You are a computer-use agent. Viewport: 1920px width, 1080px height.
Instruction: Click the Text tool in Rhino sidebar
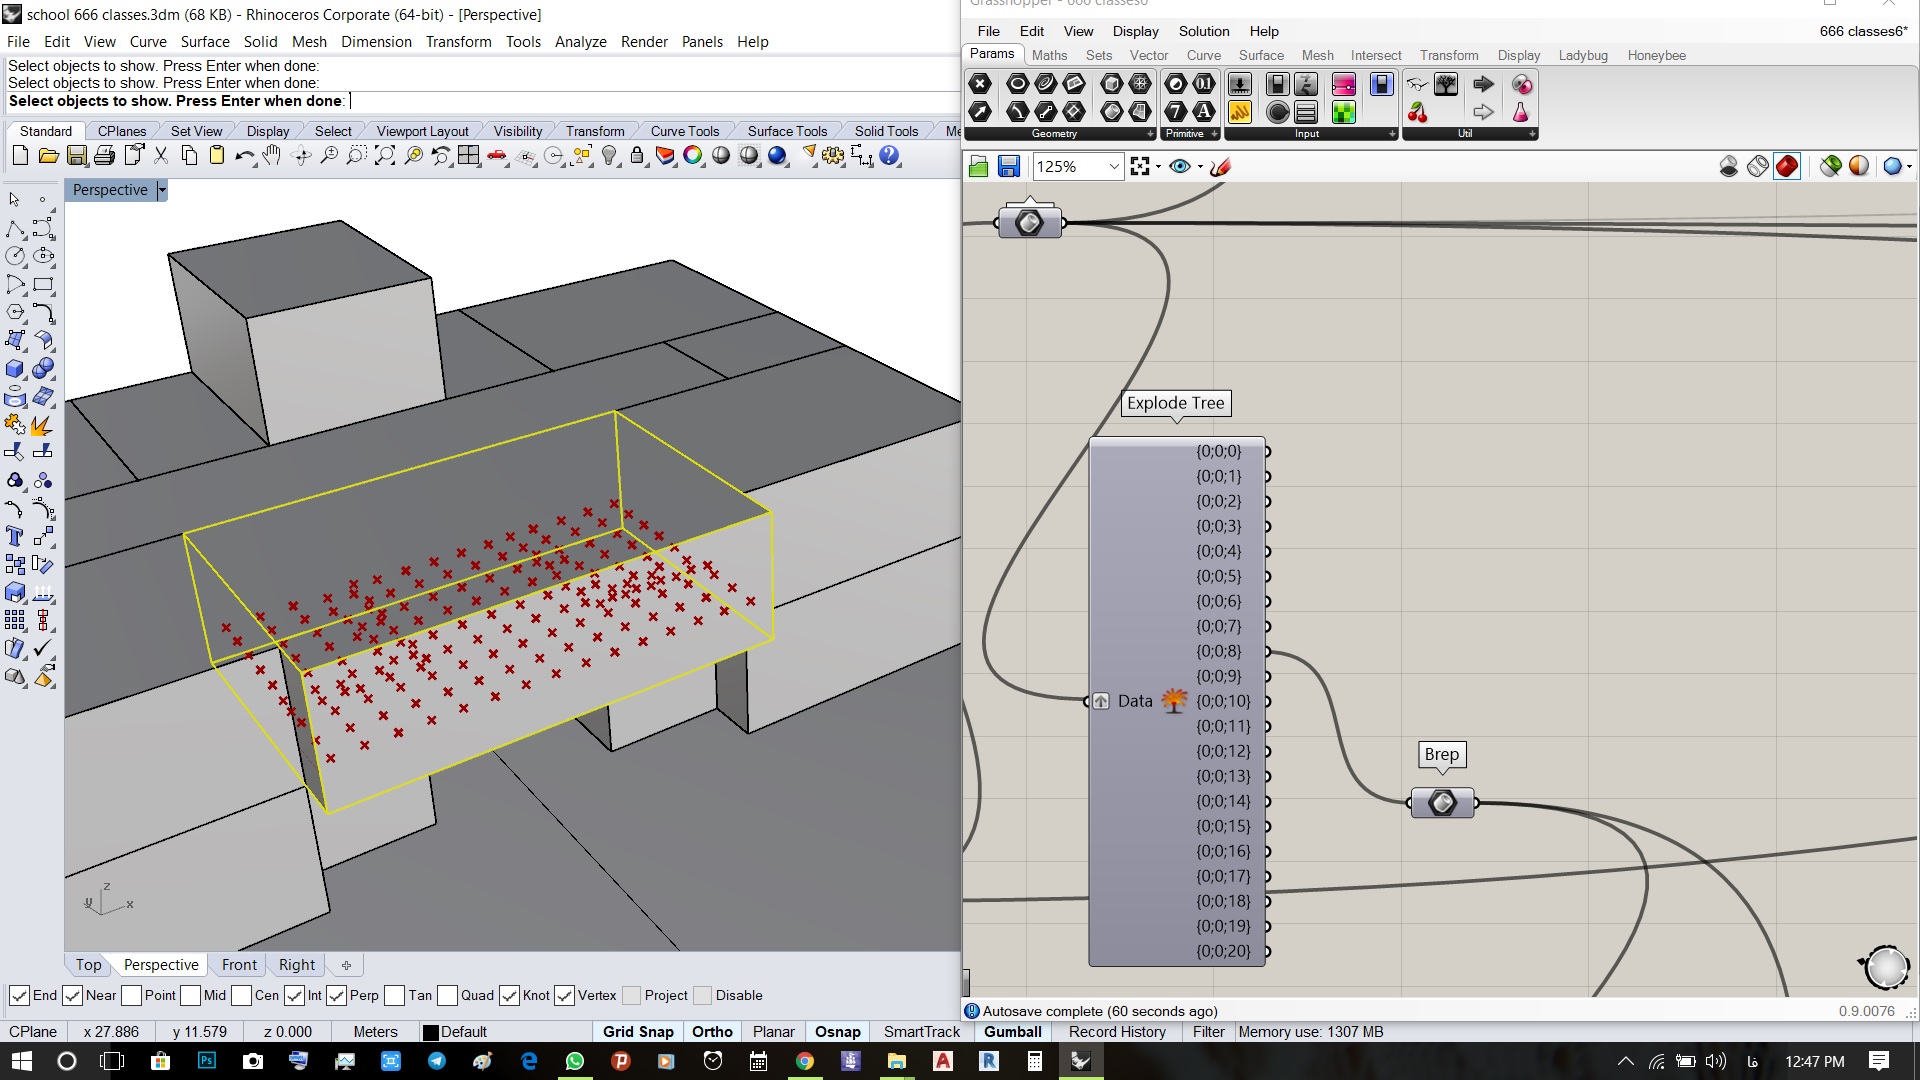[x=15, y=537]
